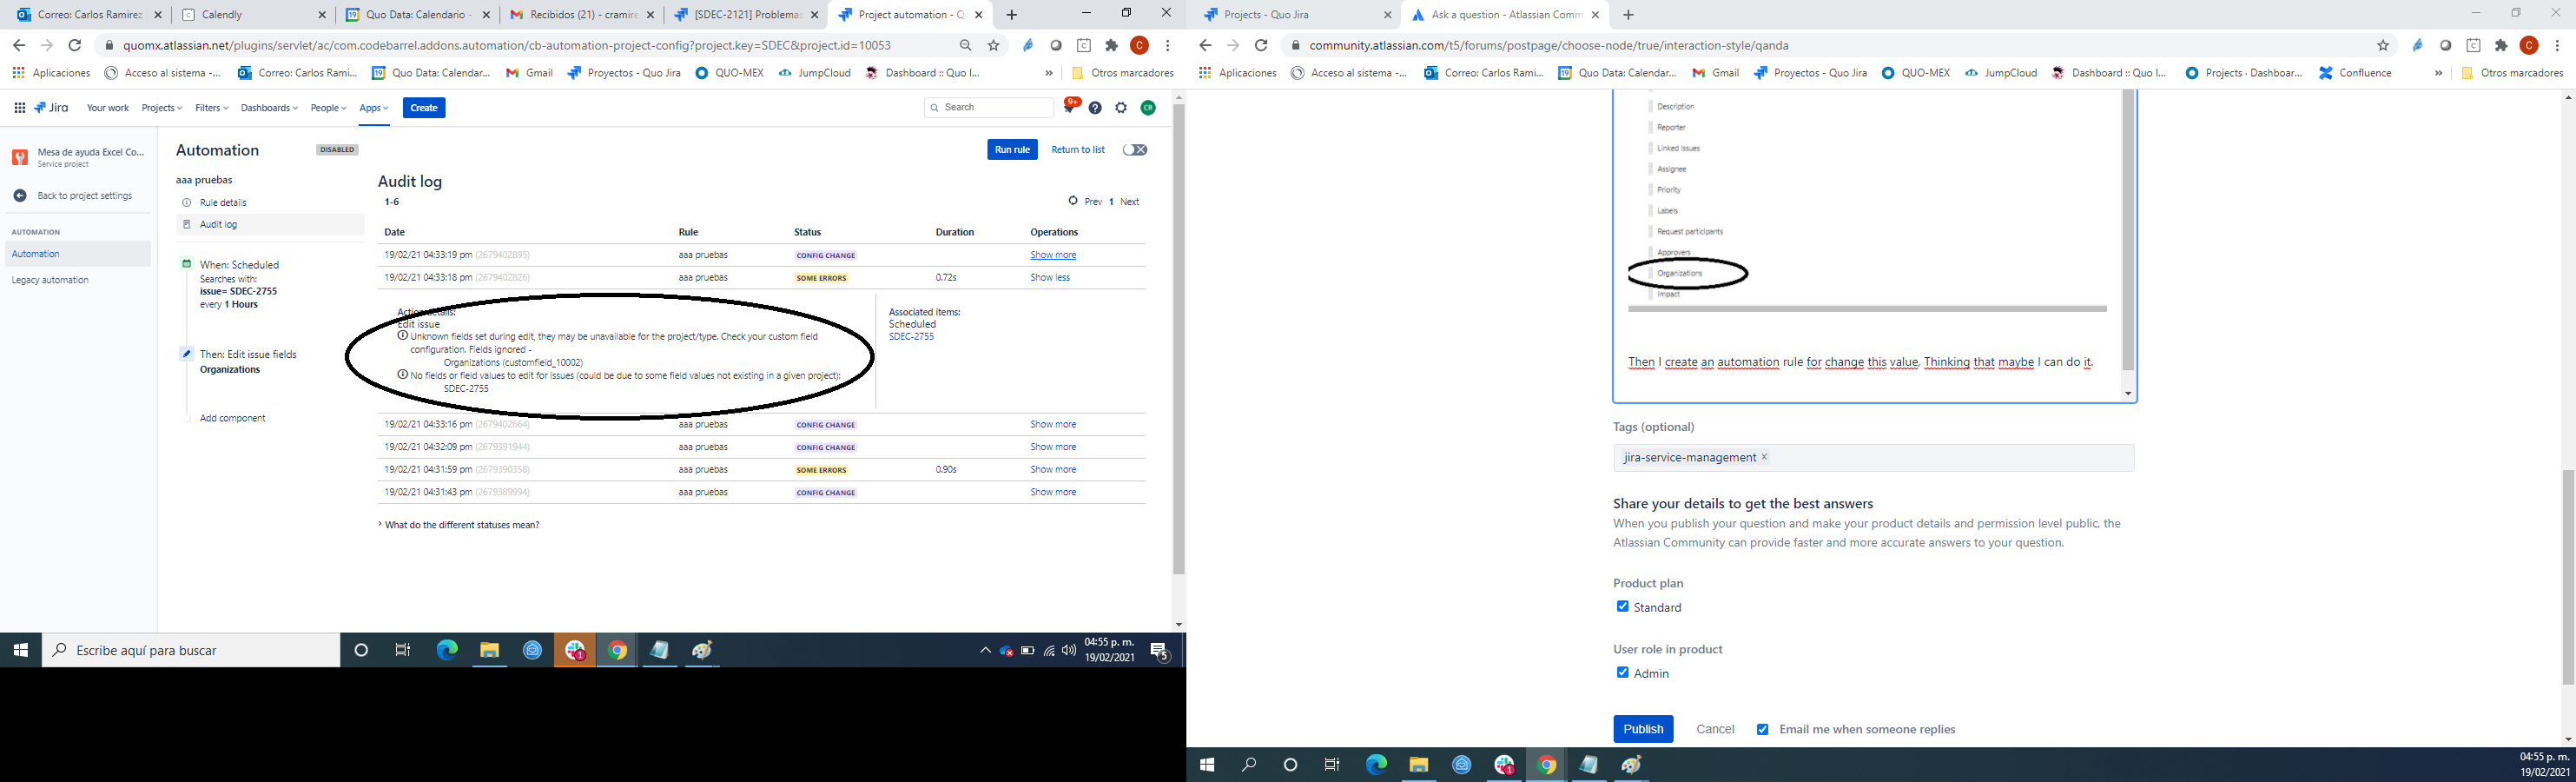Open the Apps dropdown in Jira

(374, 108)
